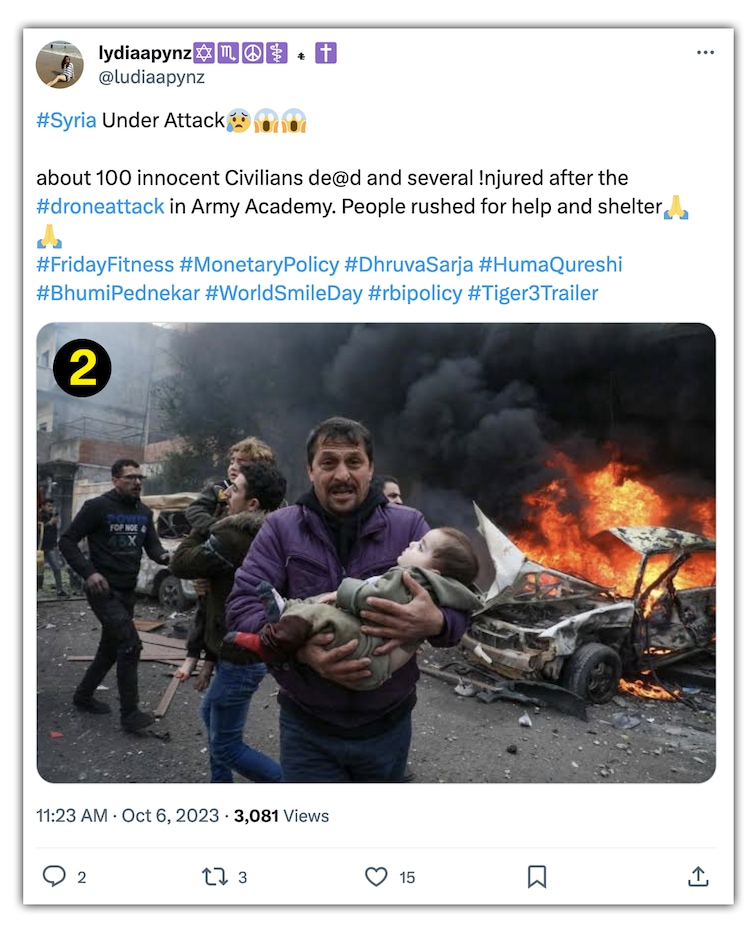The height and width of the screenshot is (925, 750).
Task: Click the share upload icon
Action: [x=698, y=876]
